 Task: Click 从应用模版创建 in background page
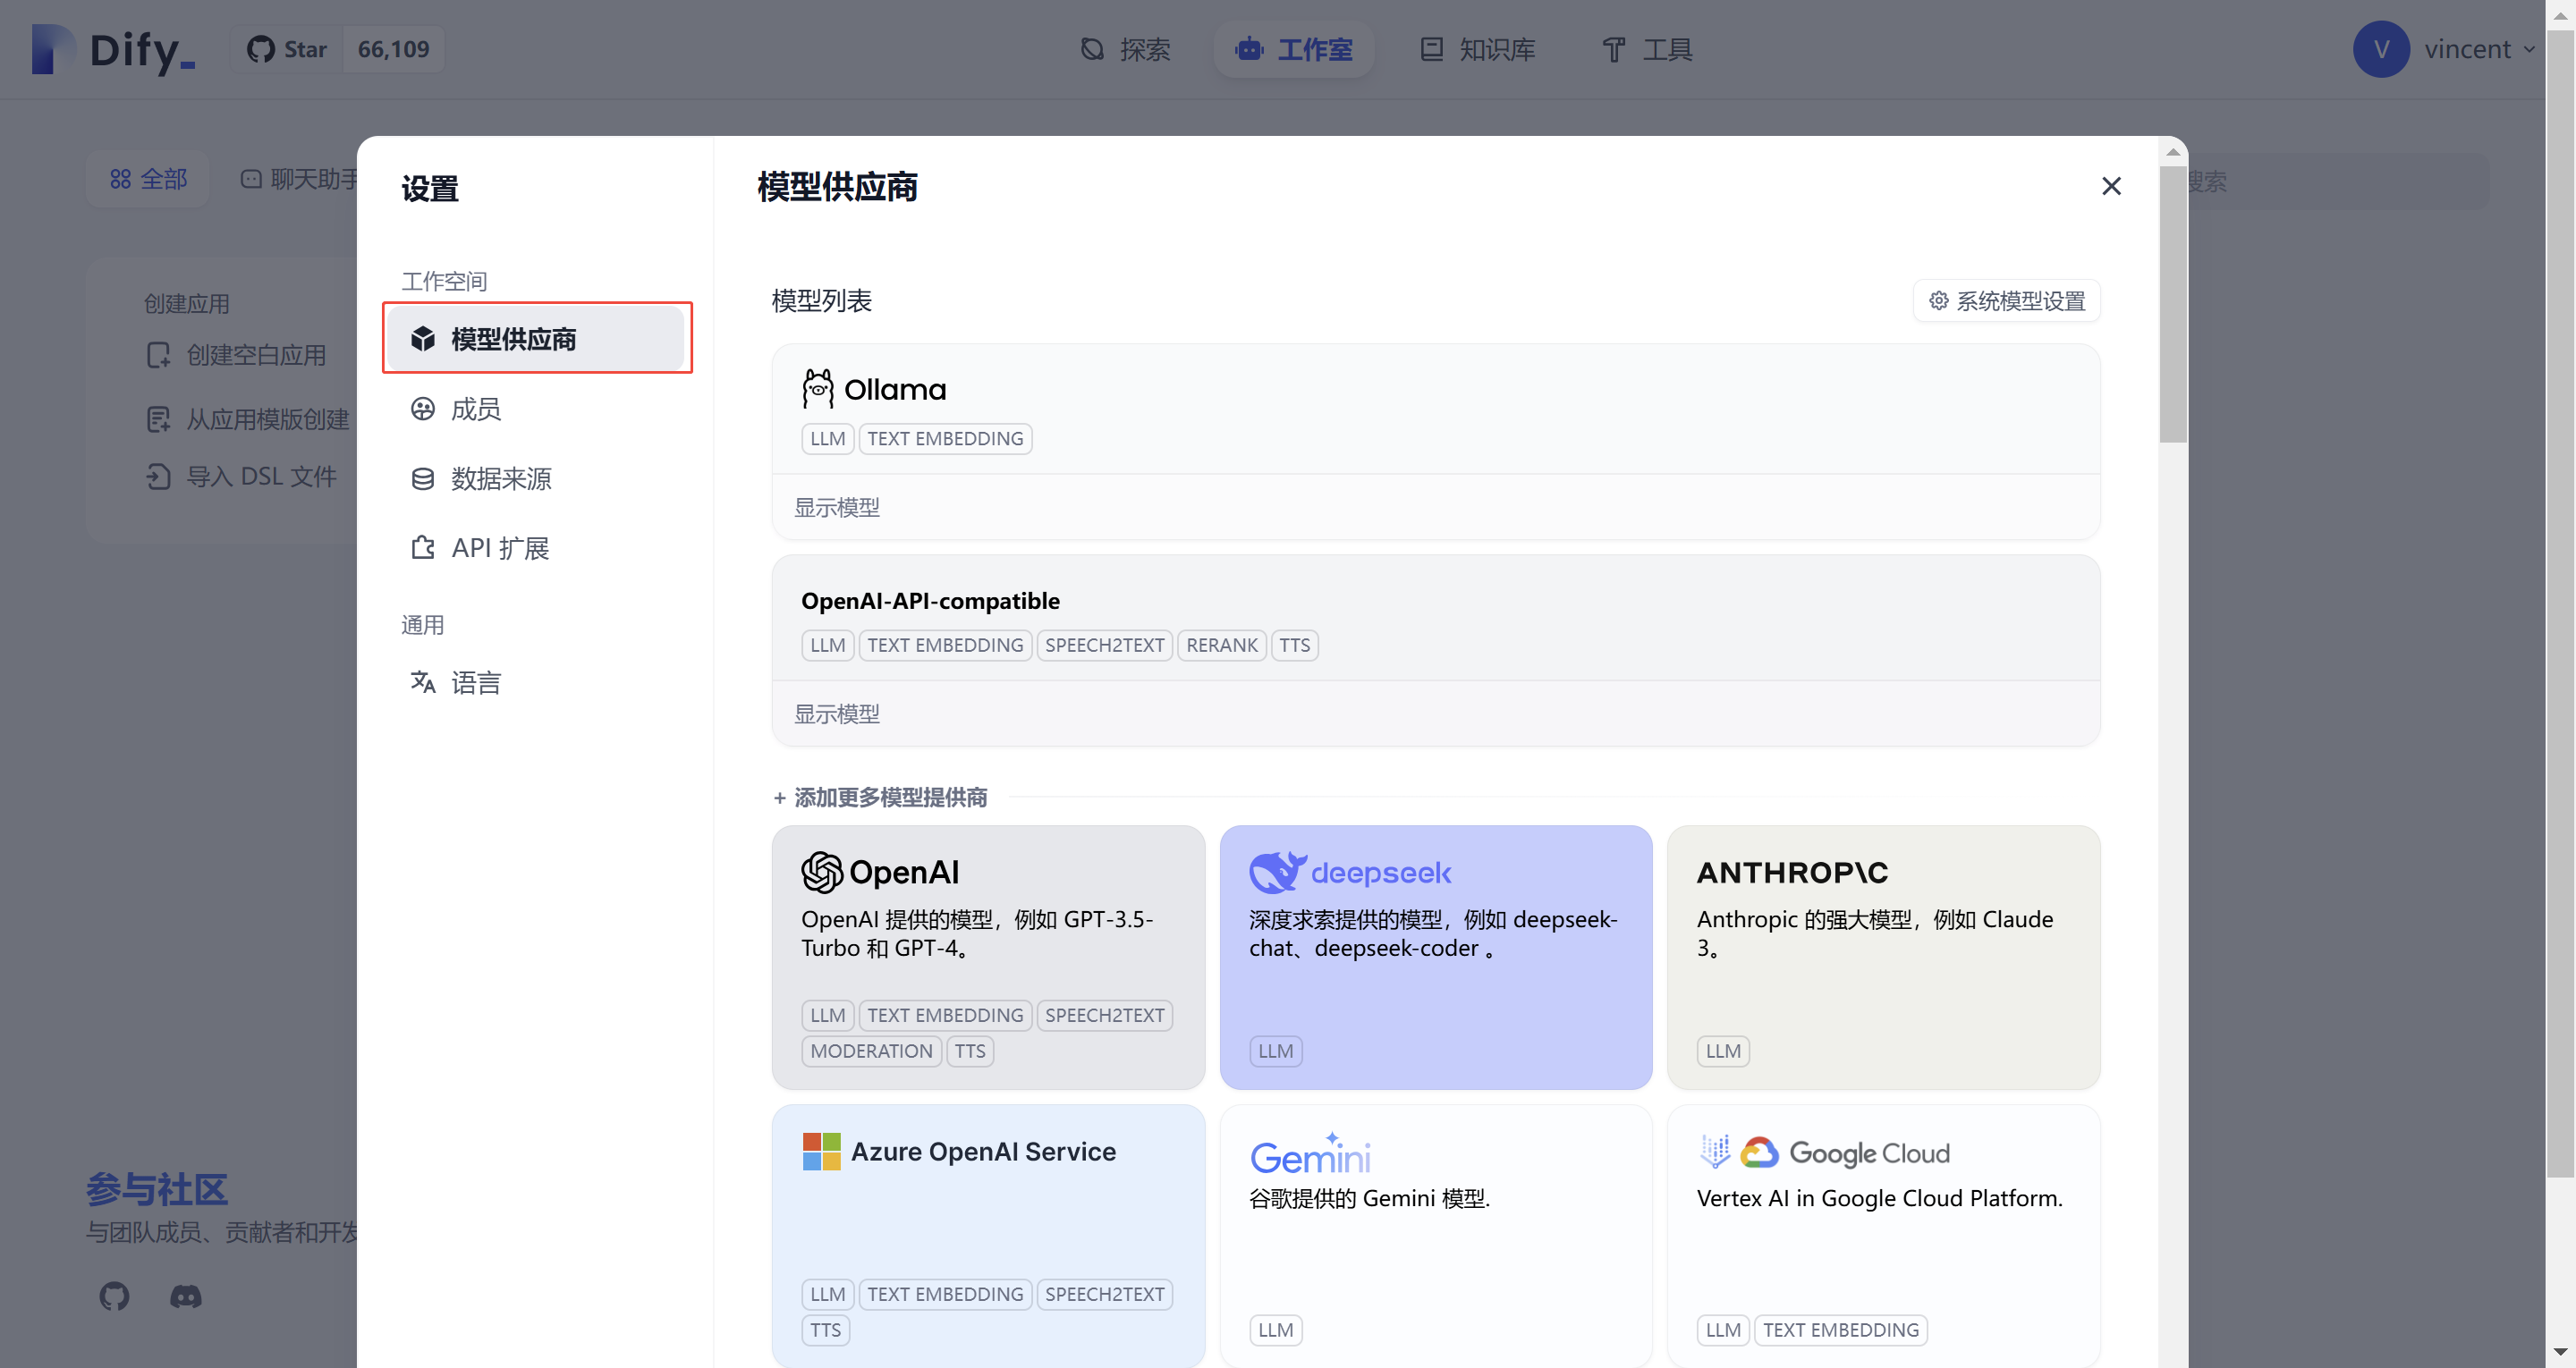[247, 418]
